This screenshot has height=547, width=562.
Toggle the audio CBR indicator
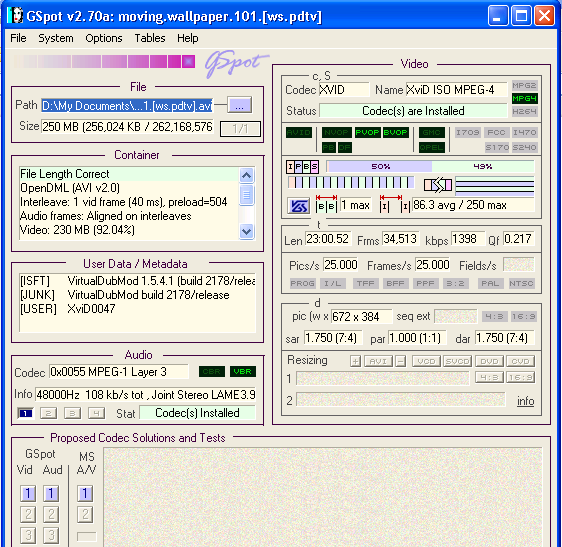[211, 372]
